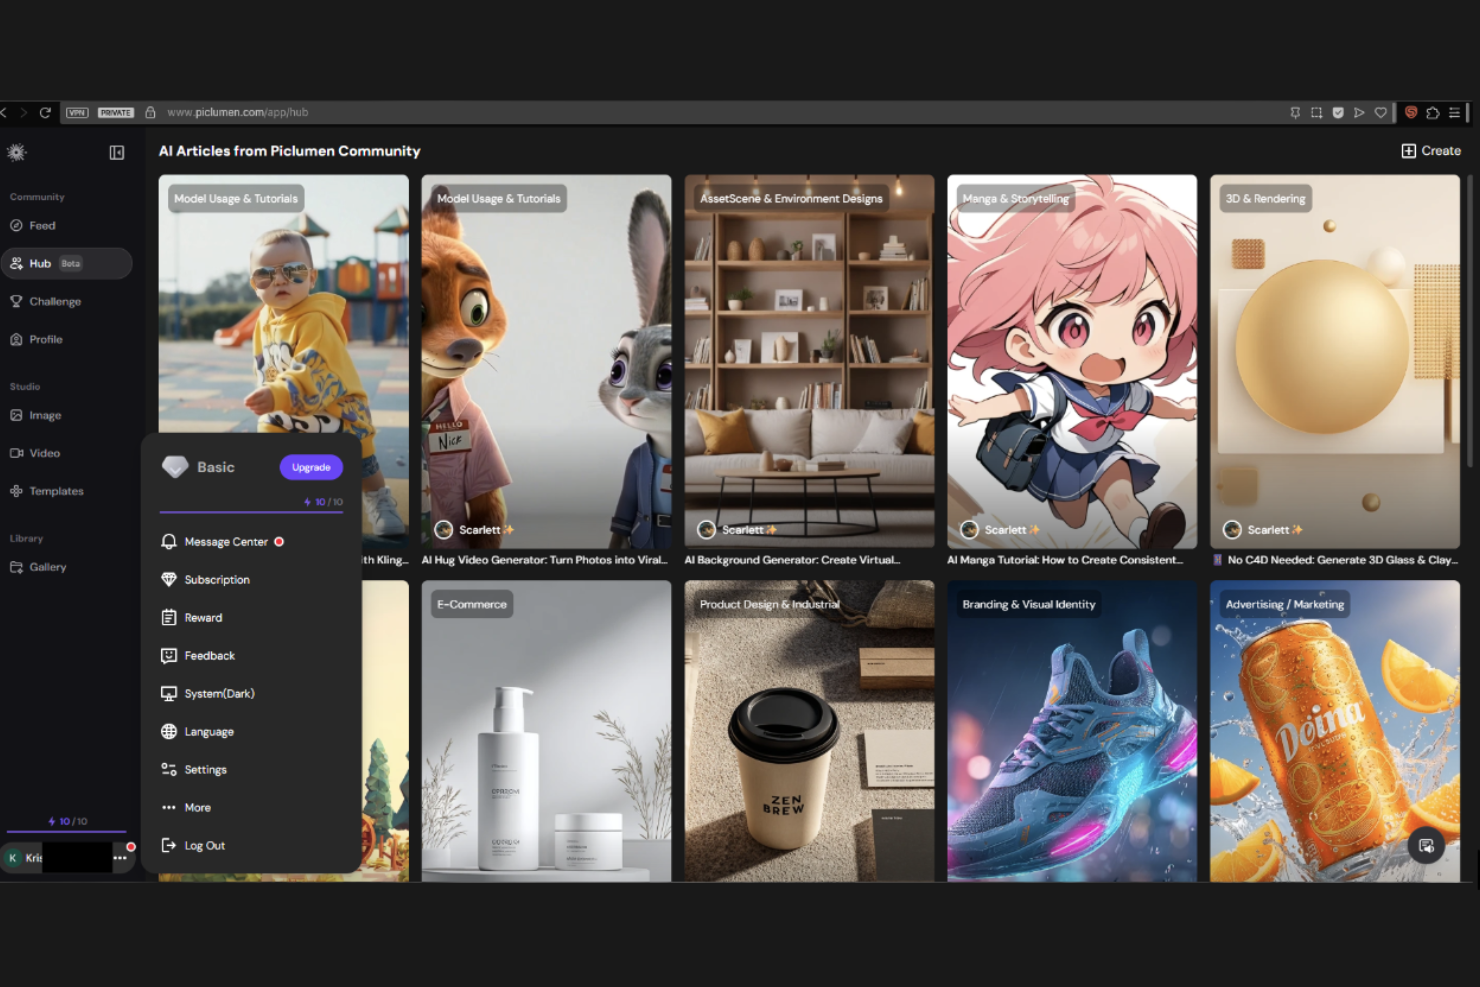Screen dimensions: 1480x987
Task: Click the Log Out arrow icon
Action: [x=169, y=846]
